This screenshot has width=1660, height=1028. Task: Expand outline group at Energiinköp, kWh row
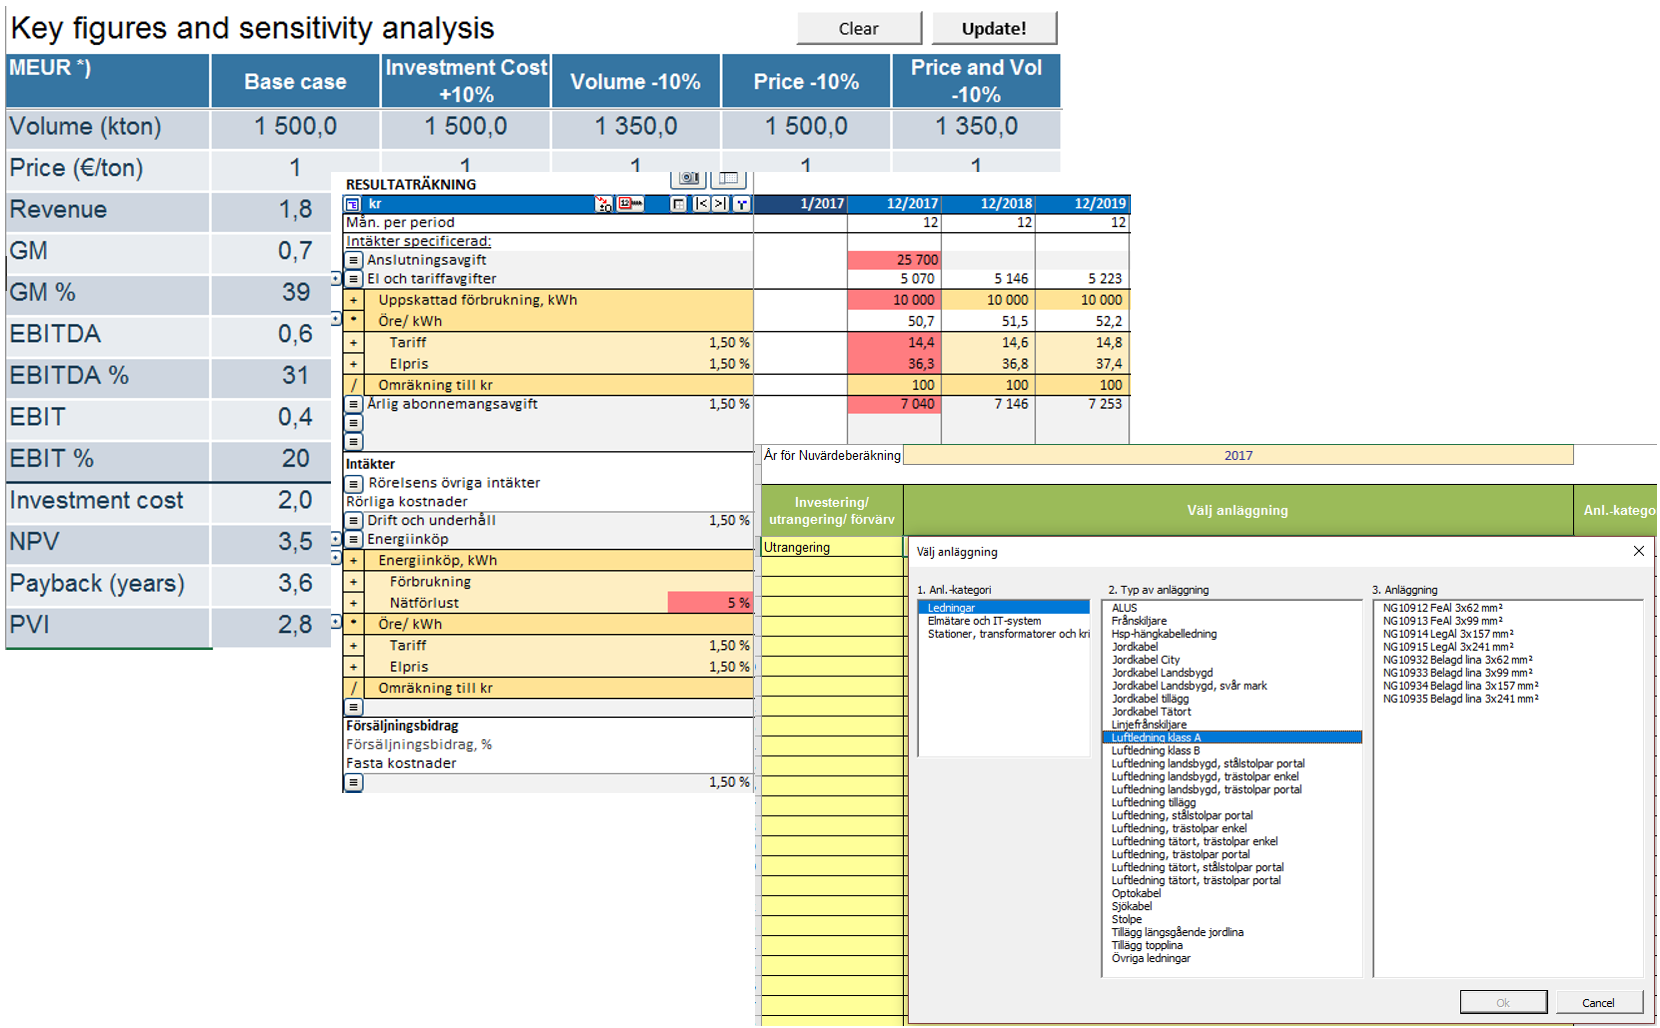pyautogui.click(x=336, y=558)
